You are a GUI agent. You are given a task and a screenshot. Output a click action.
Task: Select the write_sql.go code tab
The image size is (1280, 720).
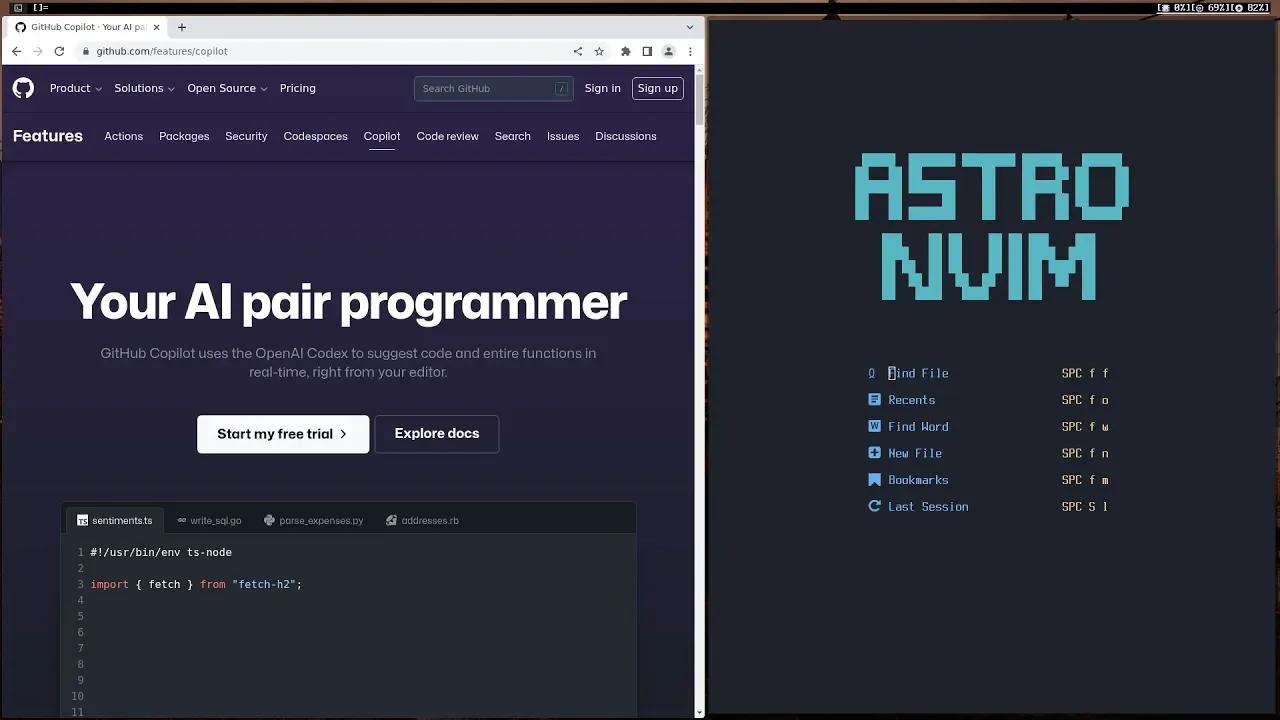point(209,520)
